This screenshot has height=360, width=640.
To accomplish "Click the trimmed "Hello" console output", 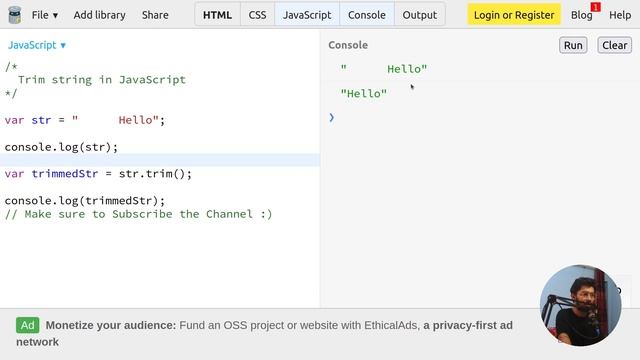I will click(364, 93).
